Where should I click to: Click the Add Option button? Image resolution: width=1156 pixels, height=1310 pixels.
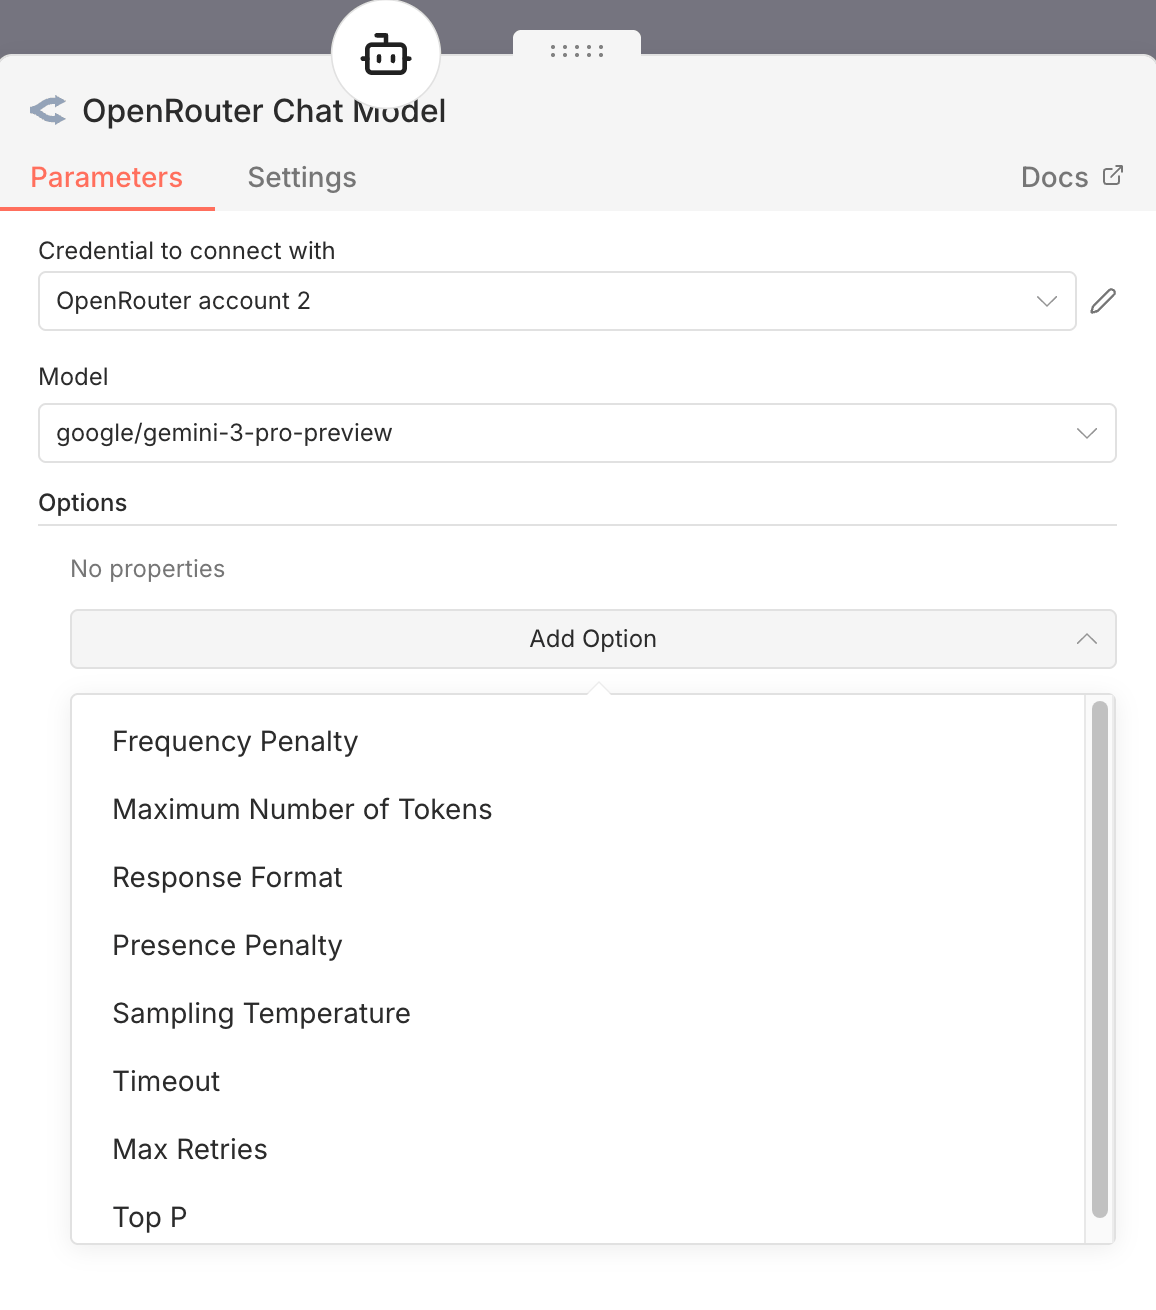592,639
